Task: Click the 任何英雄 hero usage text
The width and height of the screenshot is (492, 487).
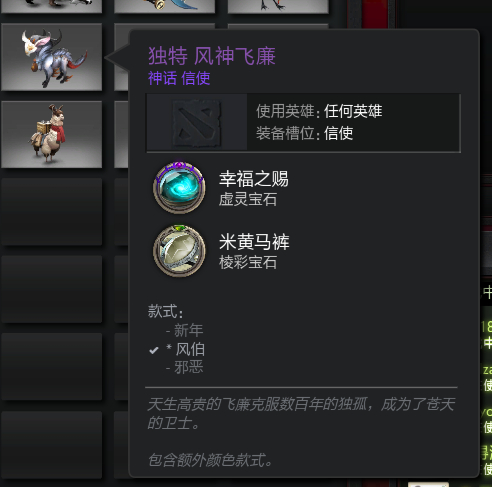Action: (353, 111)
